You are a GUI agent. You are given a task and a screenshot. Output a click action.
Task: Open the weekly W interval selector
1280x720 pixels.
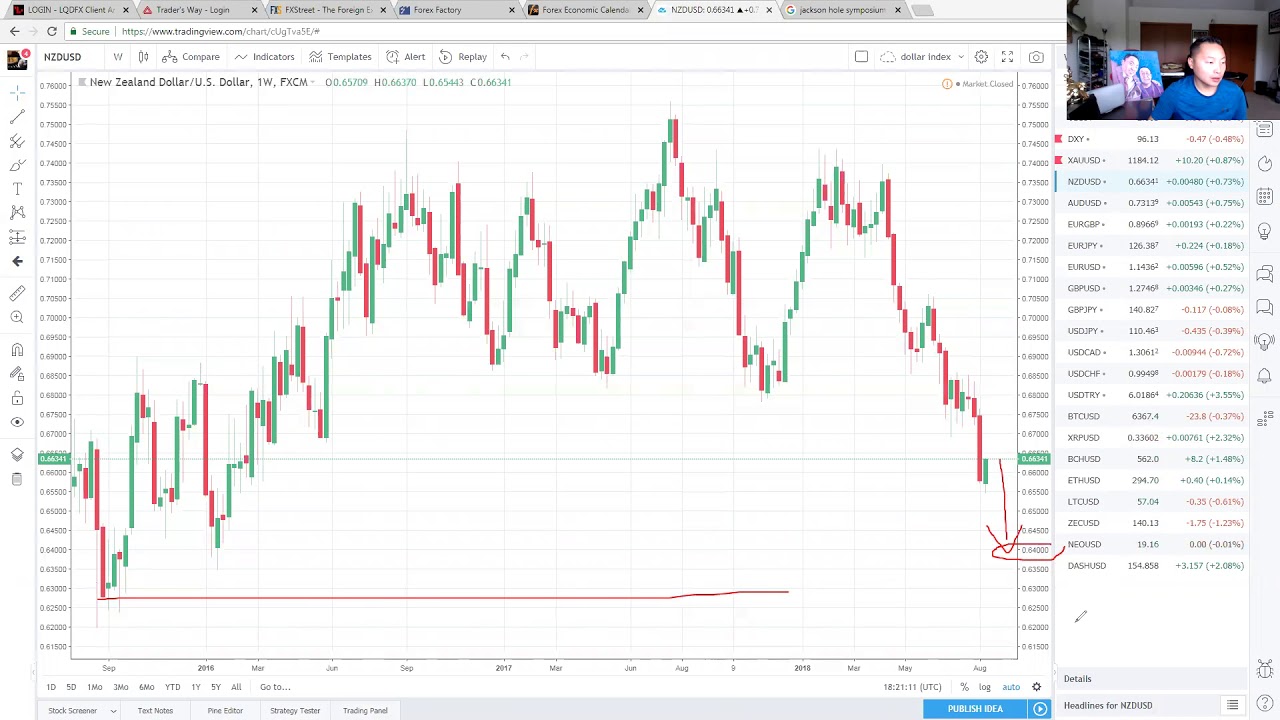[118, 57]
